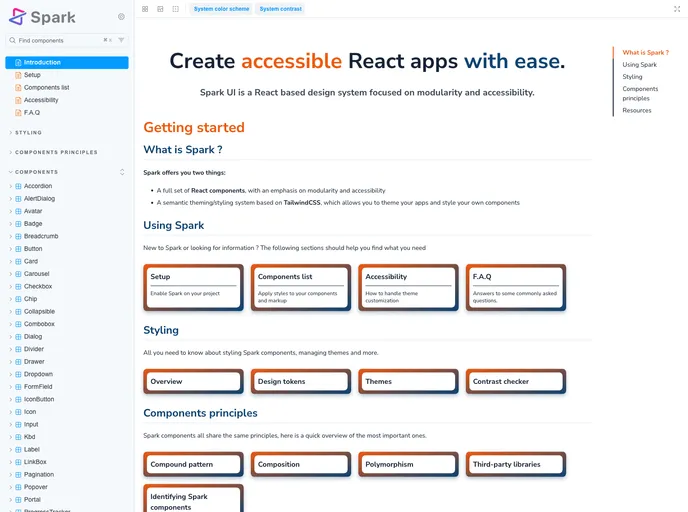This screenshot has height=512, width=688.
Task: Open the Overview styling card
Action: [x=194, y=382]
